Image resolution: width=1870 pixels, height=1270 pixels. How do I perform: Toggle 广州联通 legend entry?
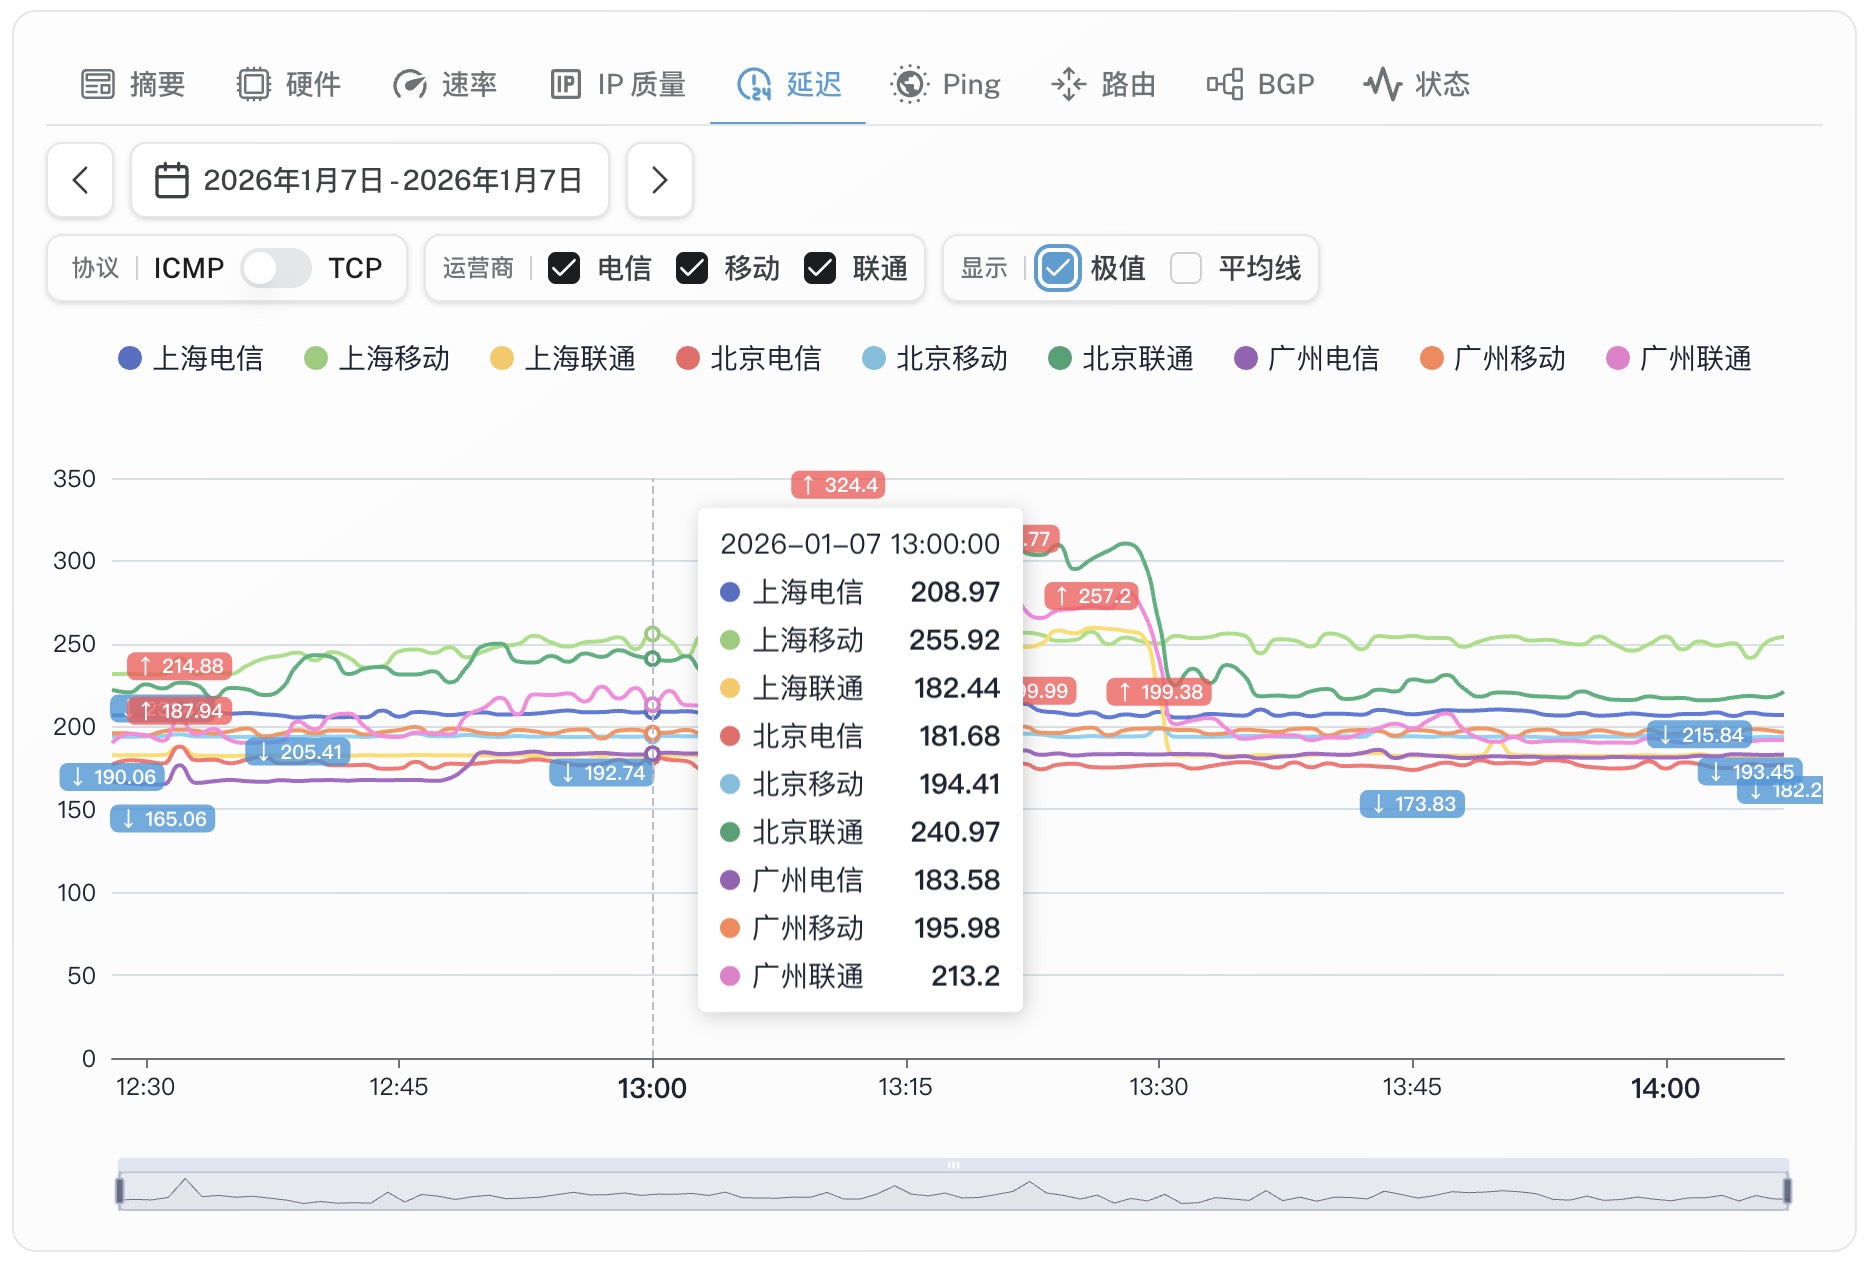(x=1679, y=358)
